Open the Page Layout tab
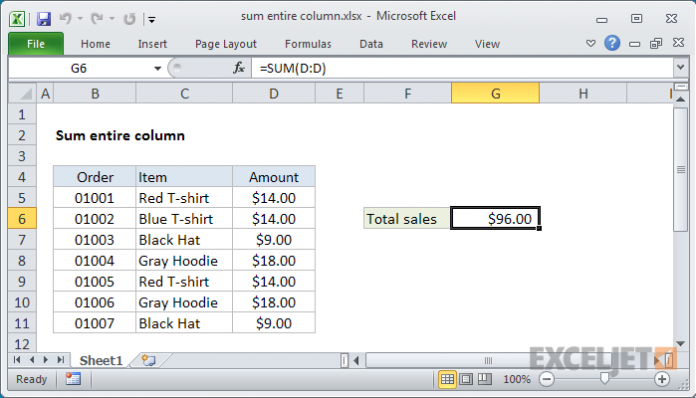Image resolution: width=696 pixels, height=398 pixels. [225, 44]
